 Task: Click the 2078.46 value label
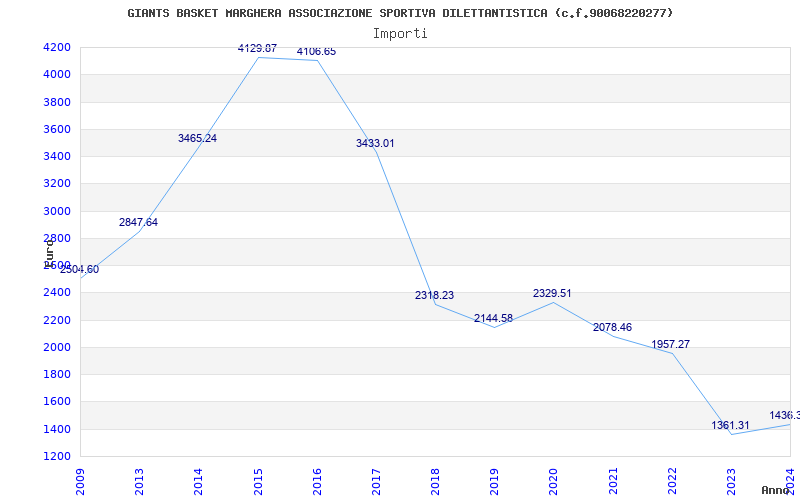tap(612, 328)
